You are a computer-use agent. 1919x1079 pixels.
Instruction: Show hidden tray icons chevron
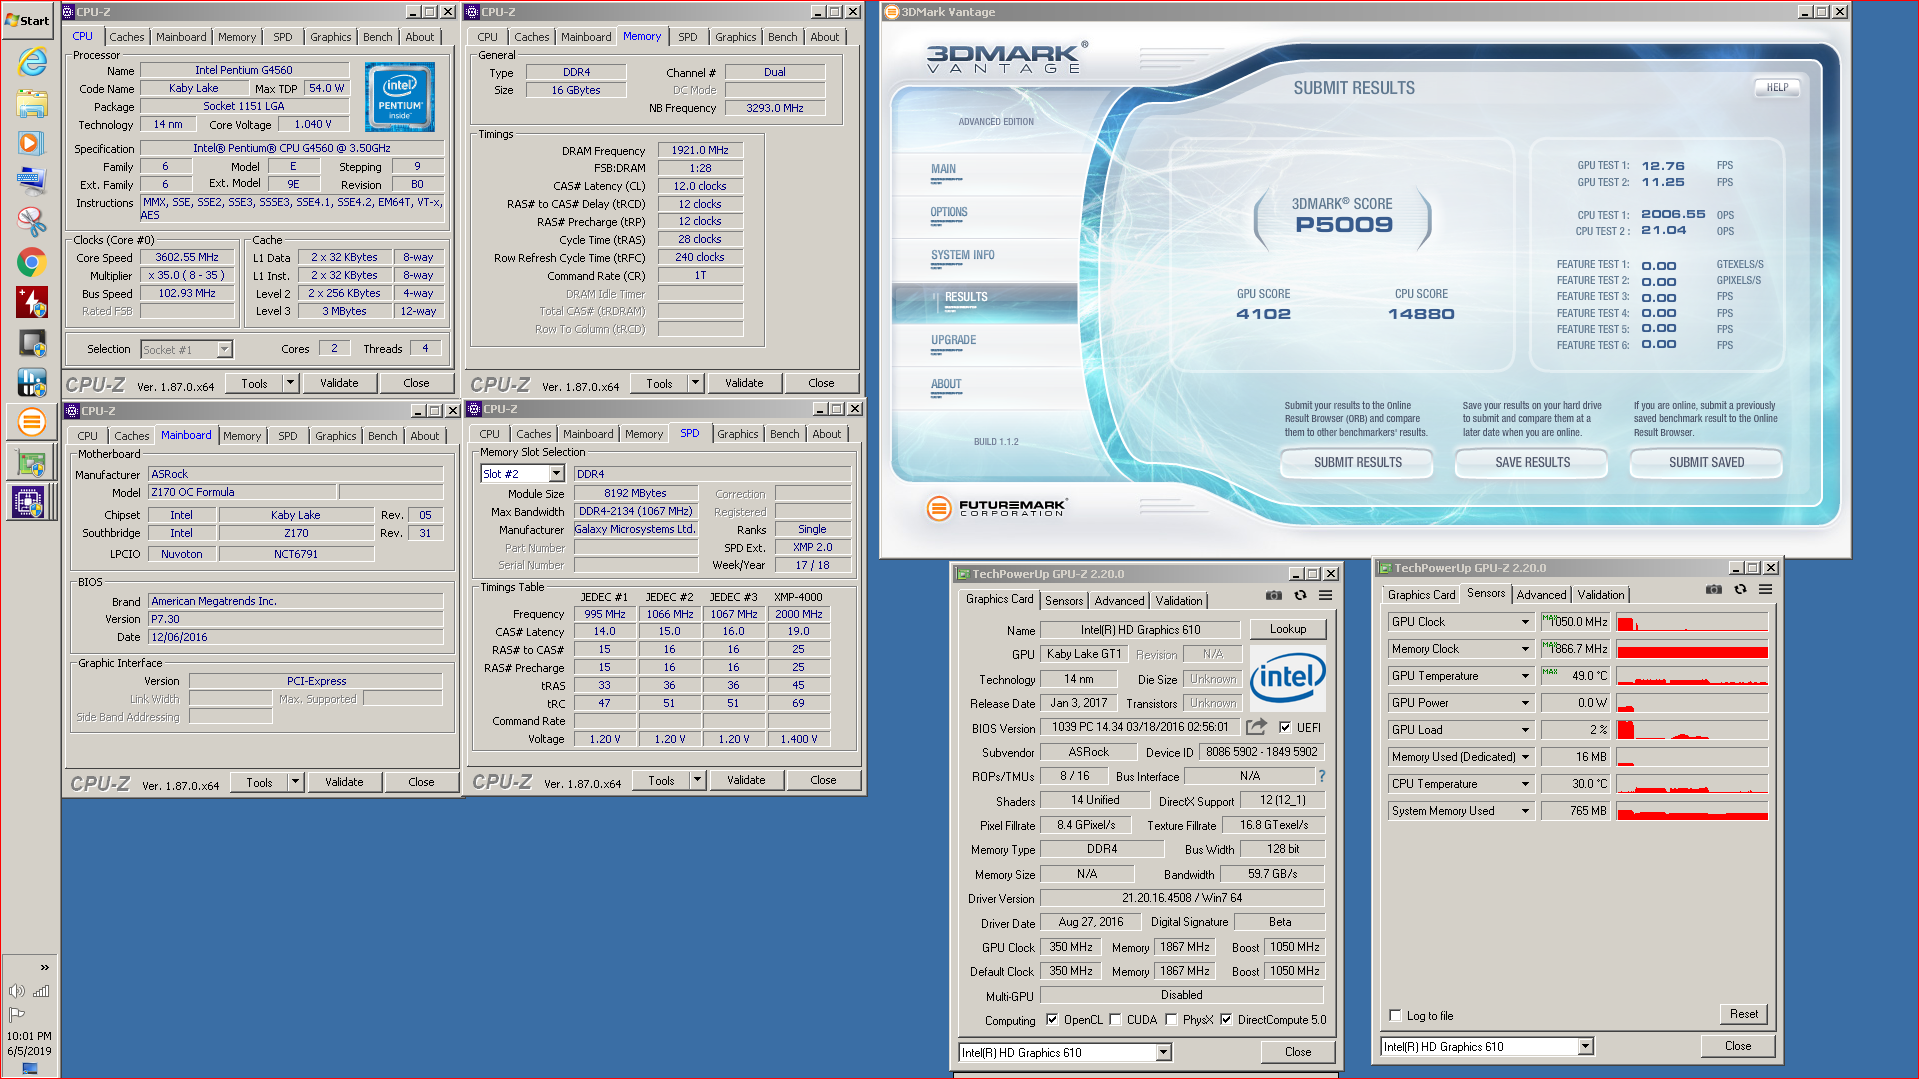44,967
